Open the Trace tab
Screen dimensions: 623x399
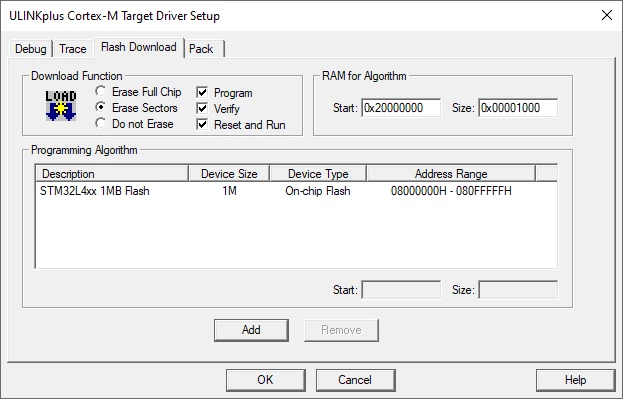73,49
